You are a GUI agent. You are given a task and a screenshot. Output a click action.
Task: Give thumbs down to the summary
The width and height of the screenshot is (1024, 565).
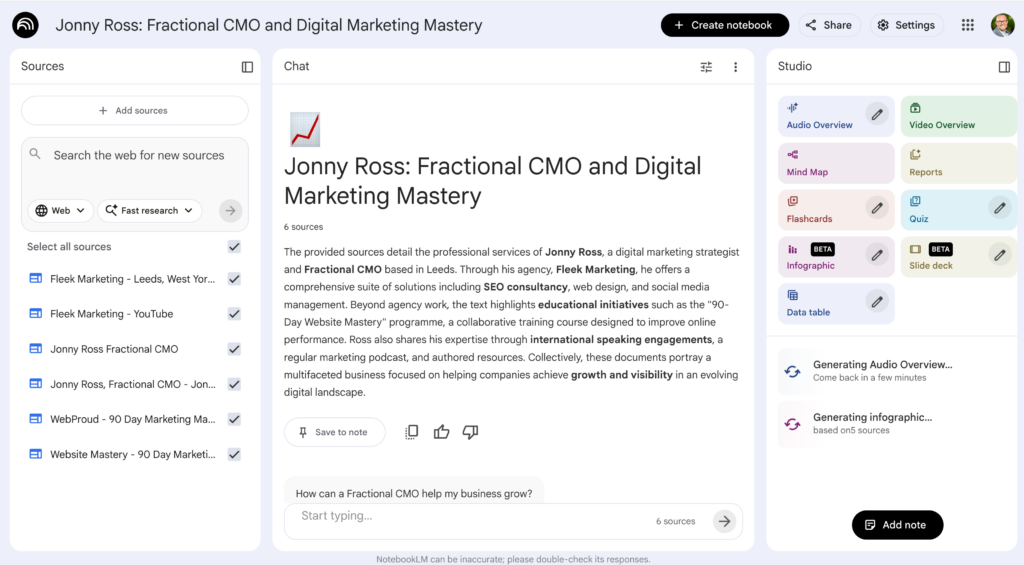click(x=470, y=432)
